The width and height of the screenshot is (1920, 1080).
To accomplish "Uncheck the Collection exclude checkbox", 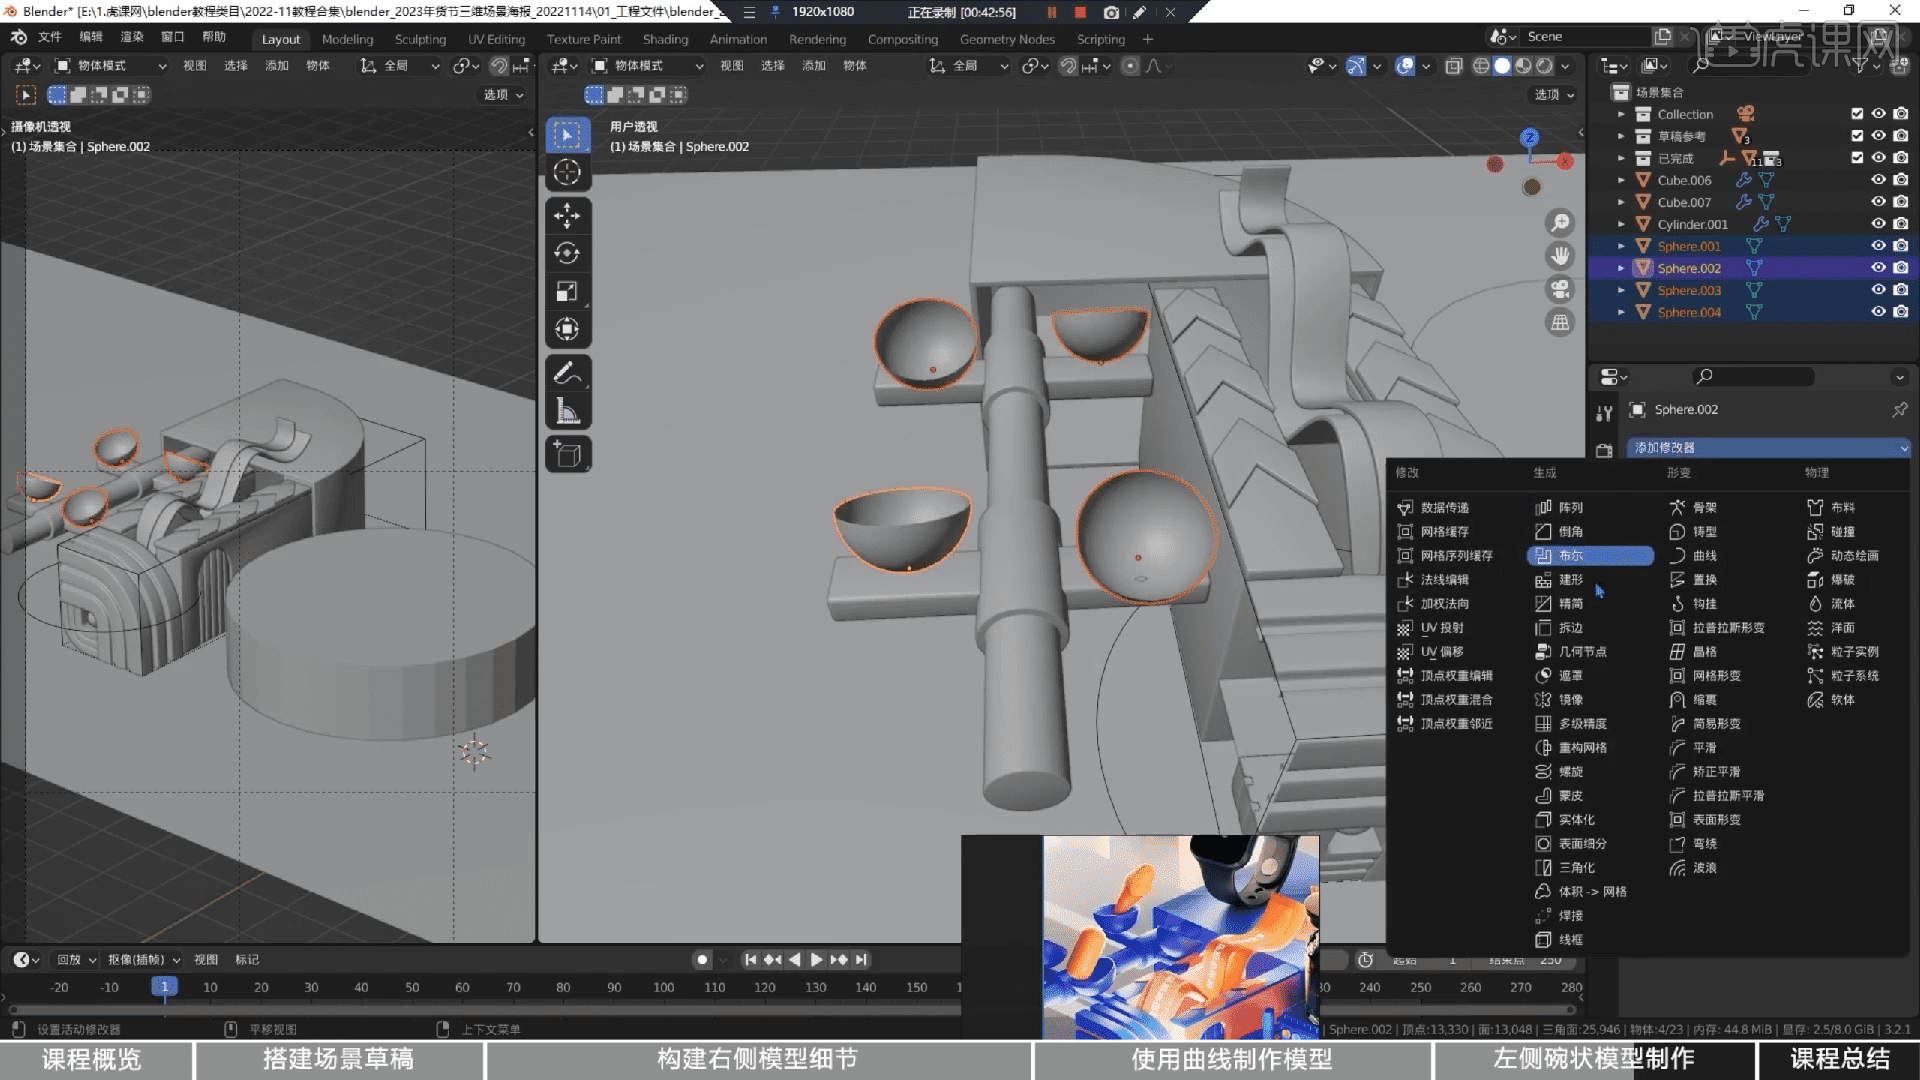I will pos(1857,114).
